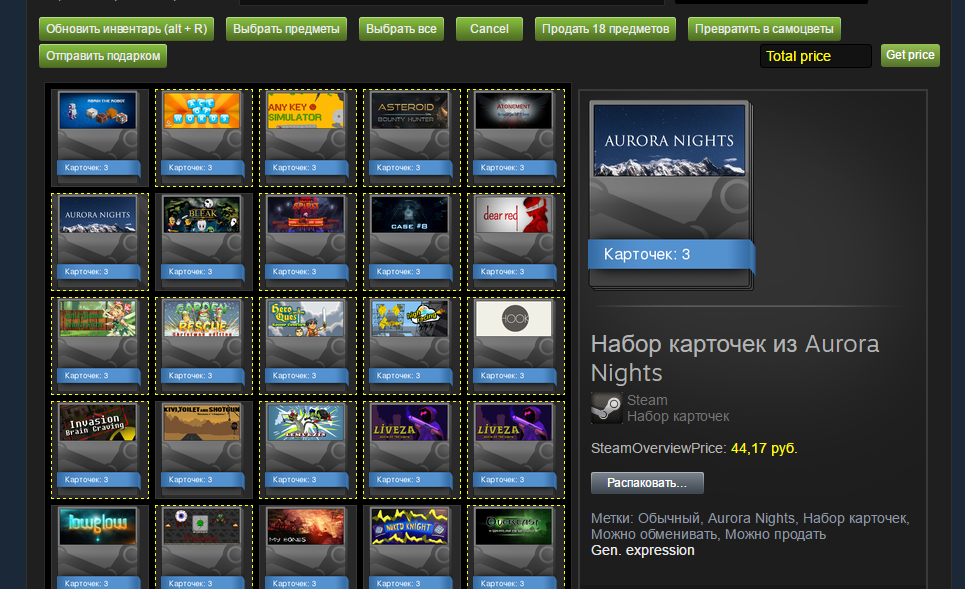Click the Bleak booster pack

pos(204,242)
